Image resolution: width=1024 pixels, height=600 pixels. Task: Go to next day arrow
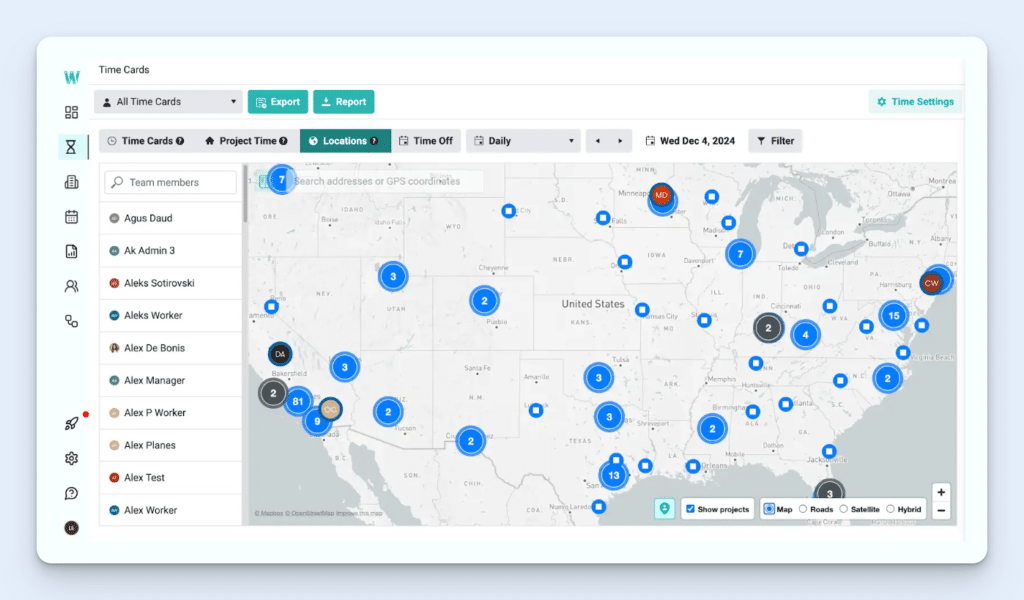click(620, 141)
